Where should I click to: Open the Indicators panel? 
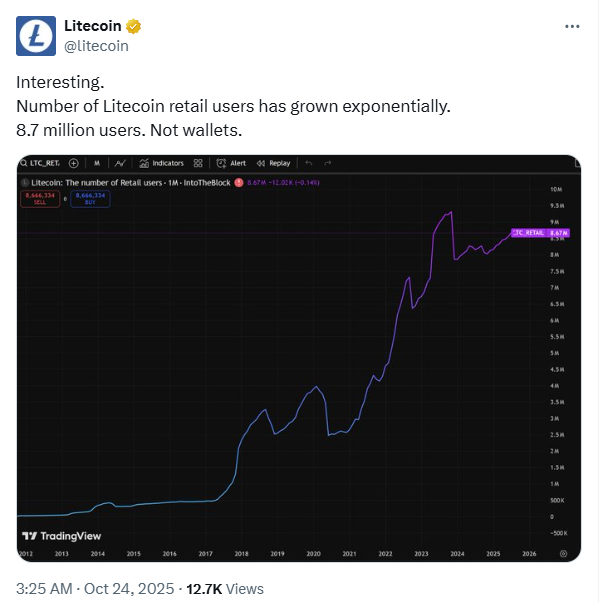[x=162, y=163]
